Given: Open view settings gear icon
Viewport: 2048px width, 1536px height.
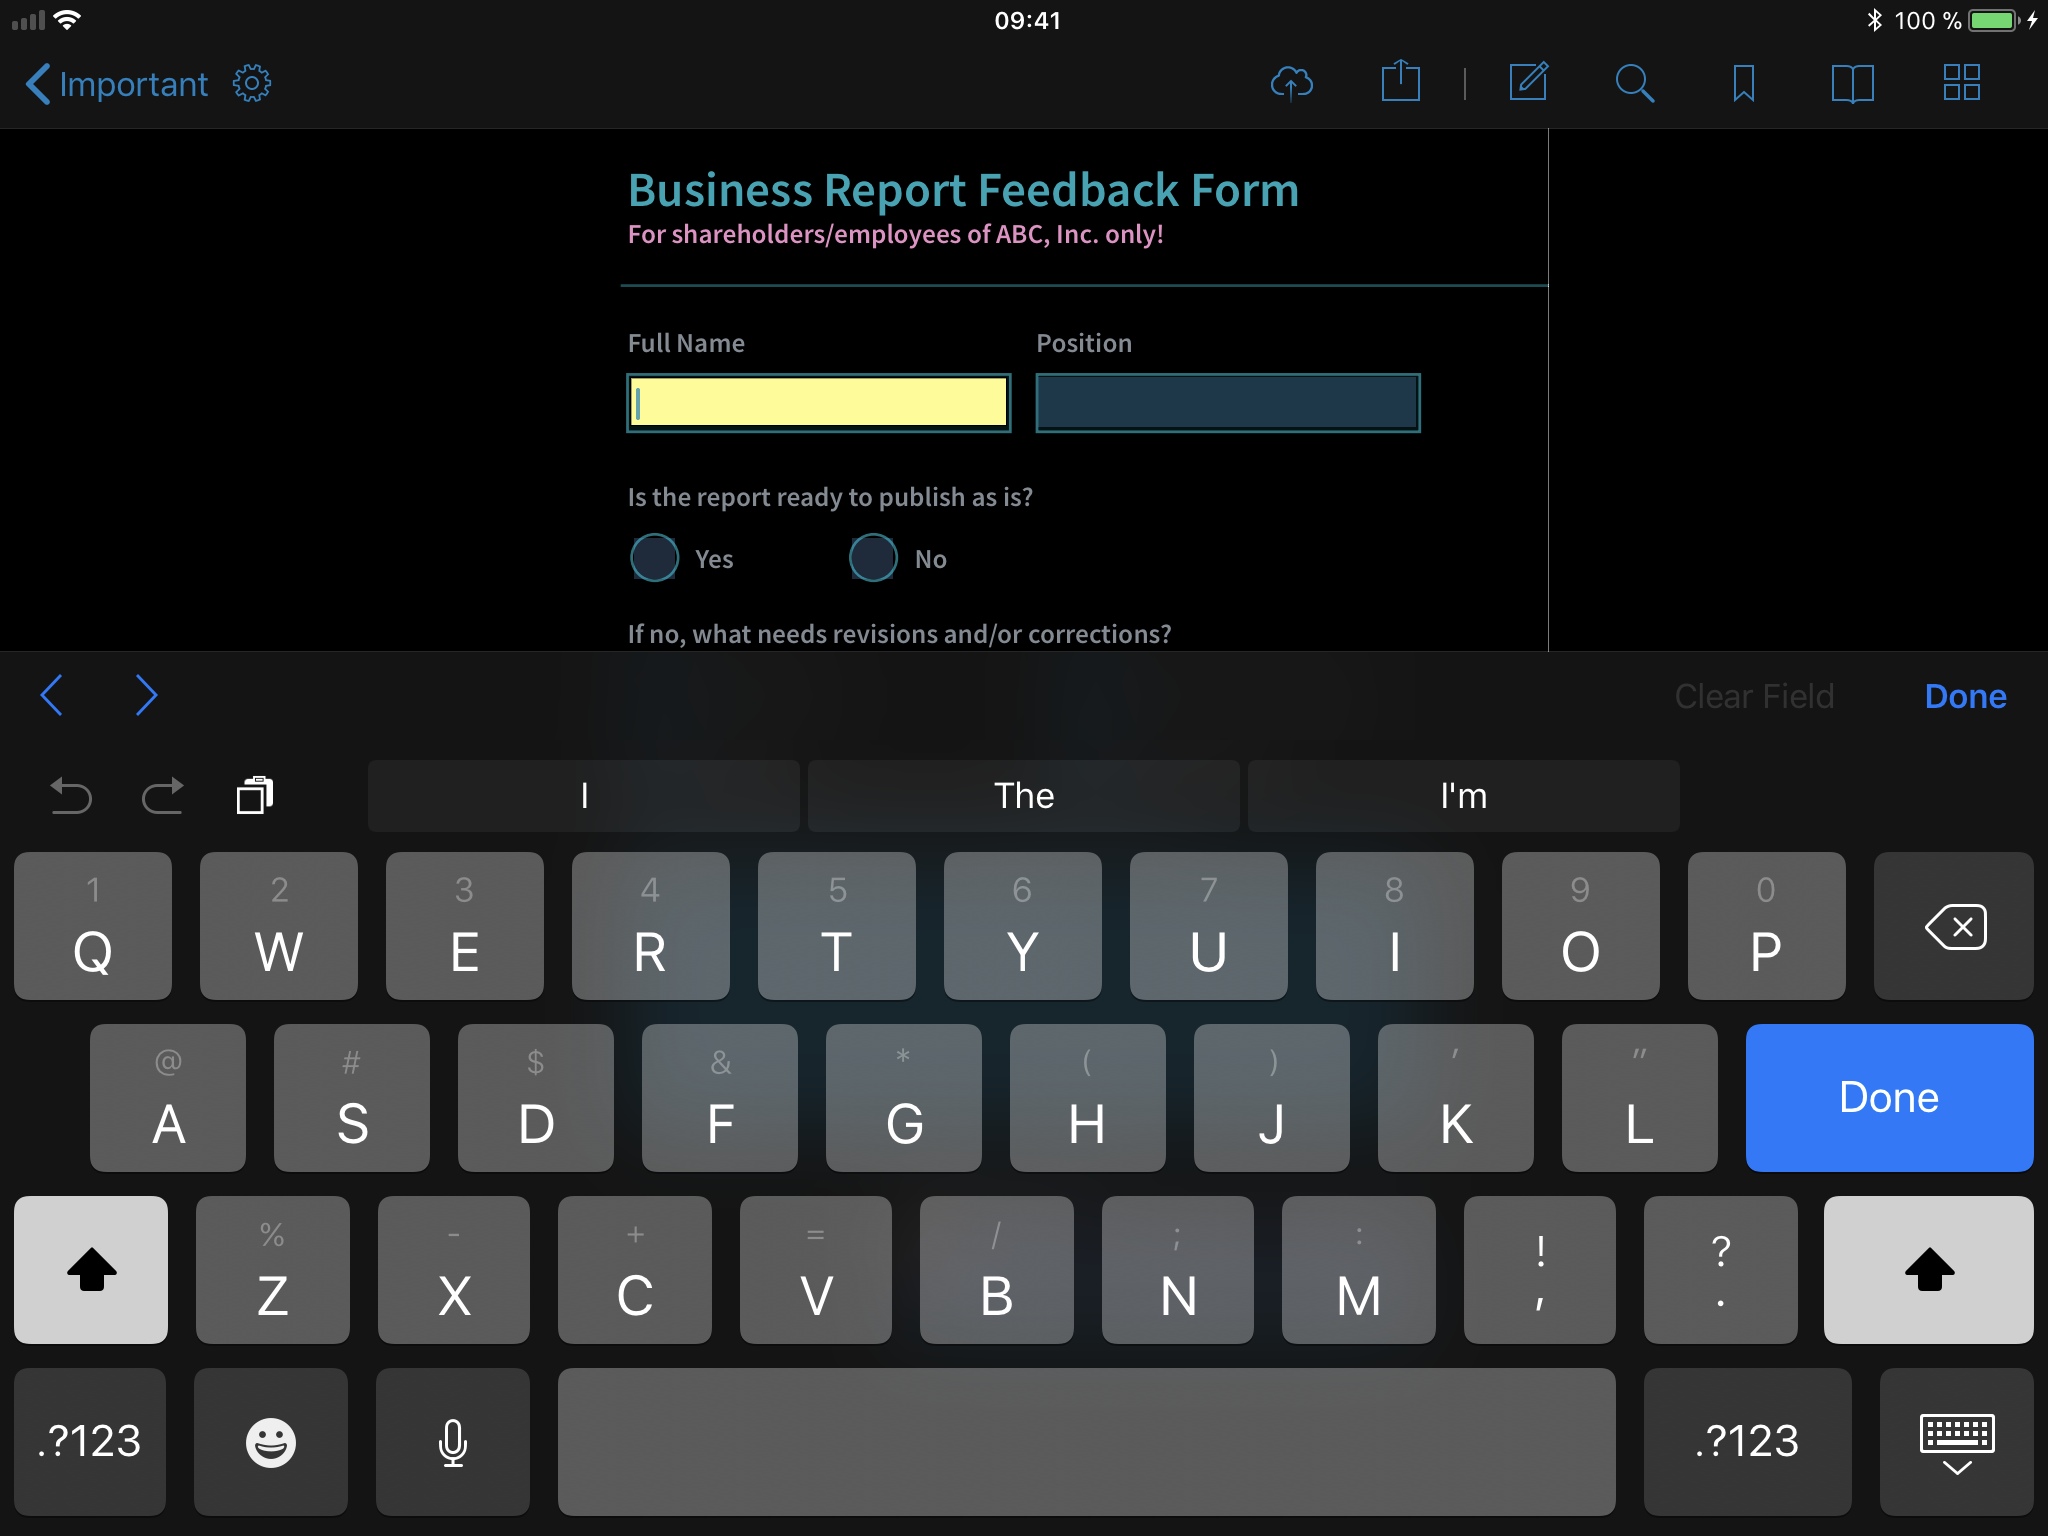Looking at the screenshot, I should tap(252, 83).
